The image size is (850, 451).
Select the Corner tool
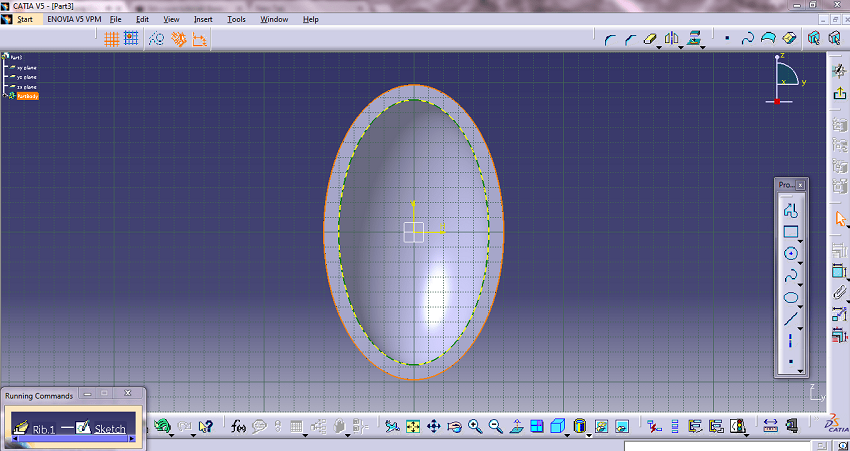(610, 39)
